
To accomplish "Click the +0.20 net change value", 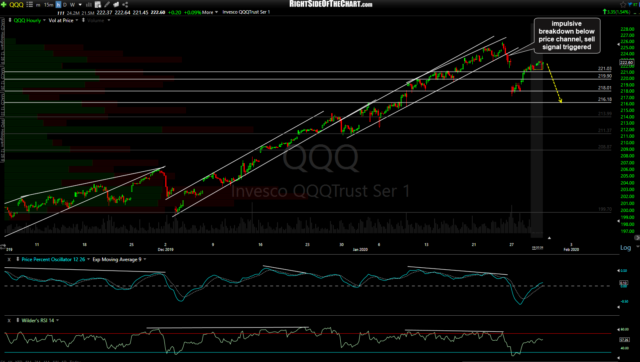I will (174, 12).
